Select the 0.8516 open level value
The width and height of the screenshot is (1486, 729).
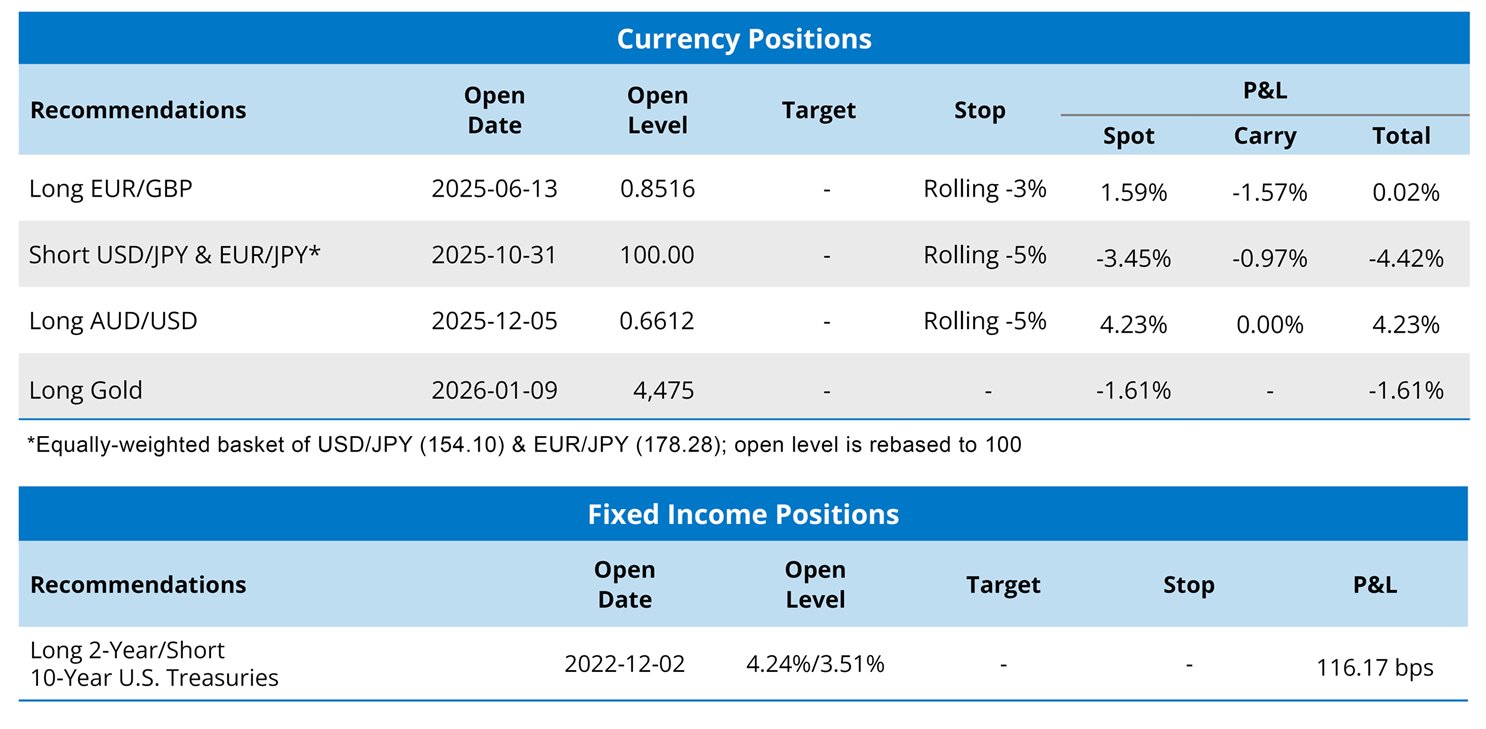657,188
